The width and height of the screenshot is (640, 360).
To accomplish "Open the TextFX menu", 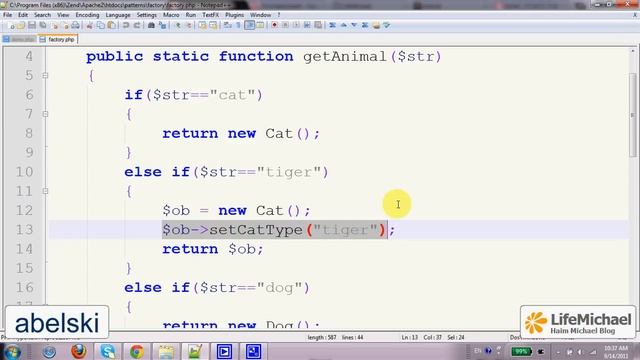I will (211, 15).
